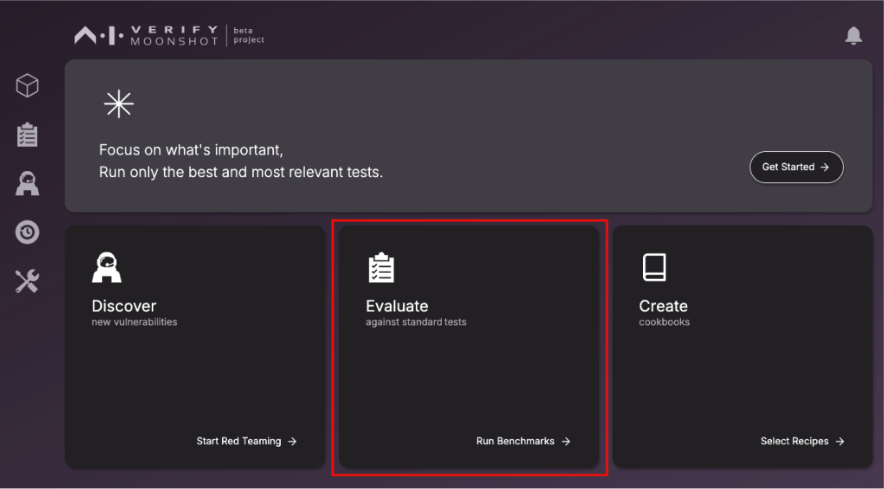Open utilities wrench icon in sidebar

(27, 281)
